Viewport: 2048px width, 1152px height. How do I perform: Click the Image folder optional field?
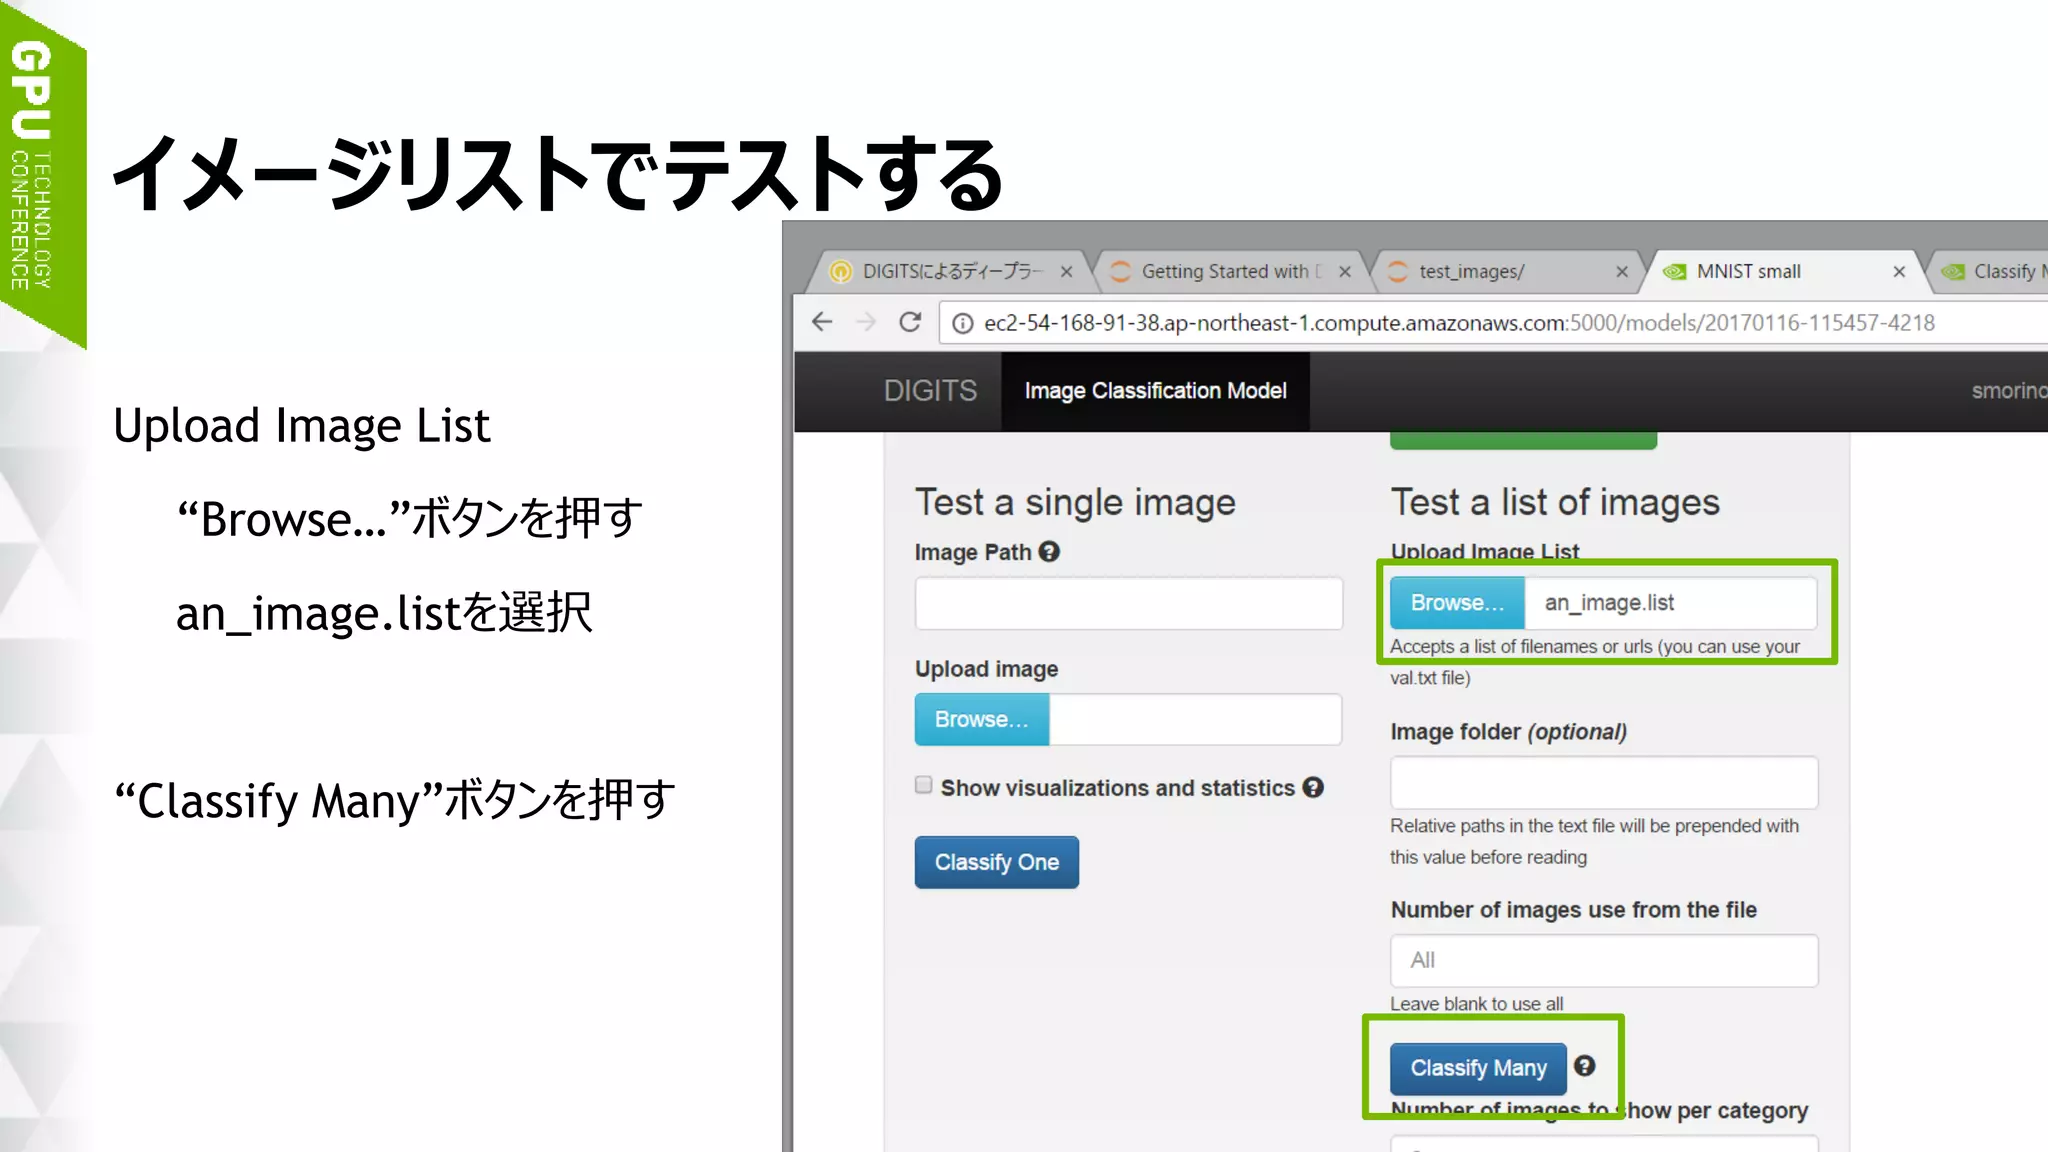click(x=1603, y=782)
